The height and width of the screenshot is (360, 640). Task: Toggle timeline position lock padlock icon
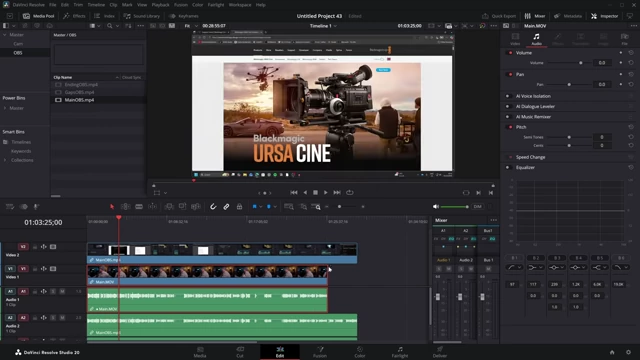pyautogui.click(x=239, y=207)
